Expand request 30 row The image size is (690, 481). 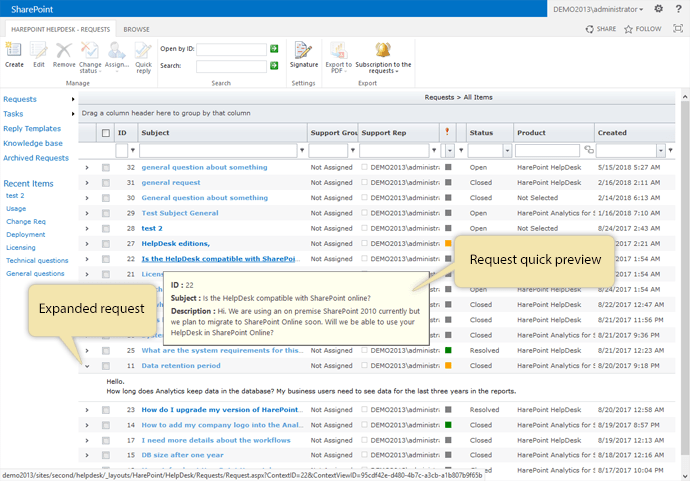tap(87, 198)
